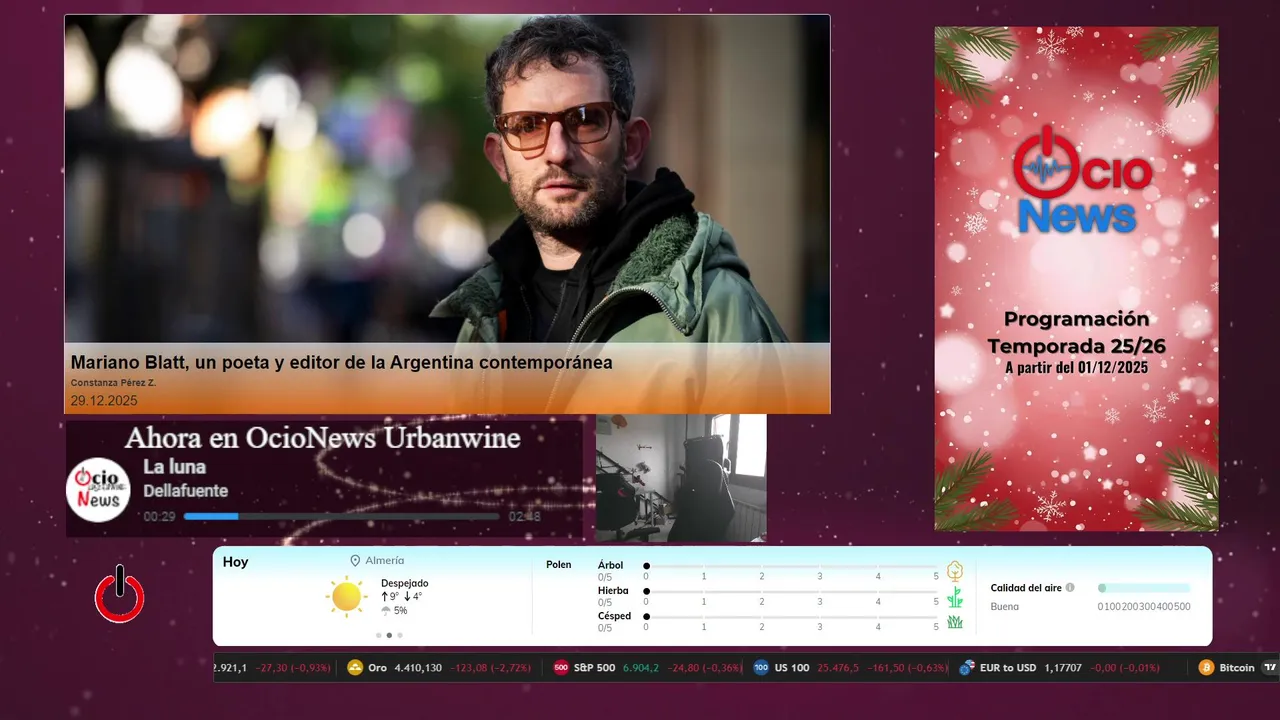This screenshot has height=720, width=1280.
Task: Click the article date 29.12.2025
Action: [x=104, y=401]
